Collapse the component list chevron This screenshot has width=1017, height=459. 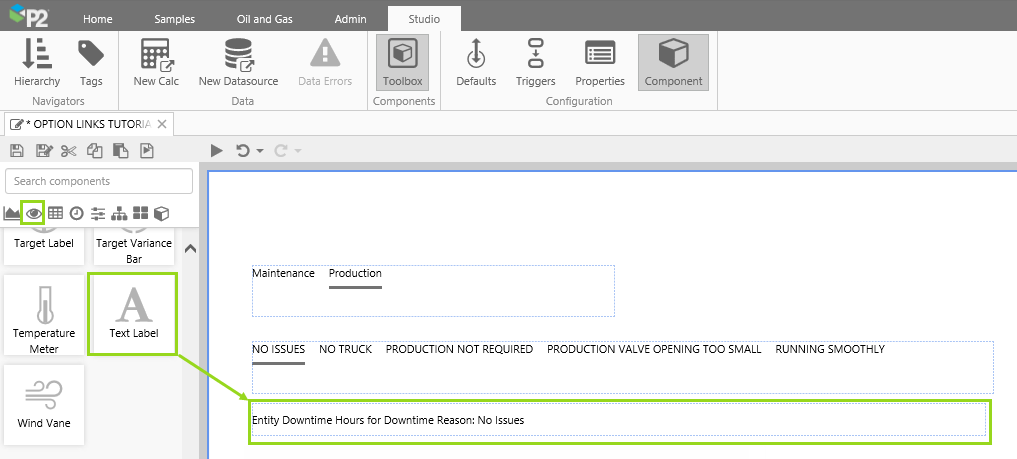191,249
